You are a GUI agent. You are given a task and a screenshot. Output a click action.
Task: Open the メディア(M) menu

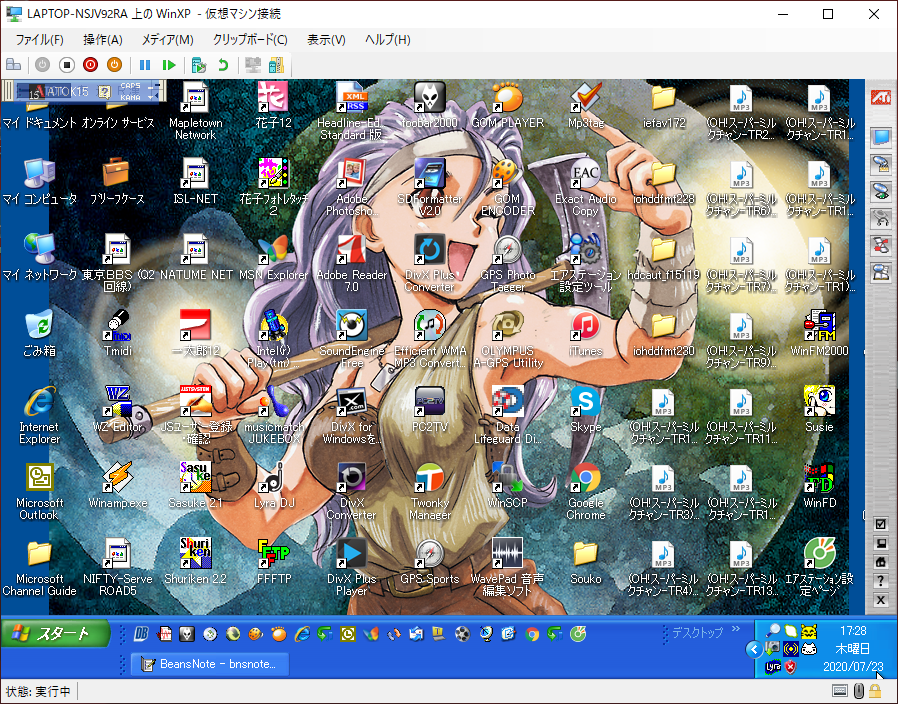tap(168, 40)
